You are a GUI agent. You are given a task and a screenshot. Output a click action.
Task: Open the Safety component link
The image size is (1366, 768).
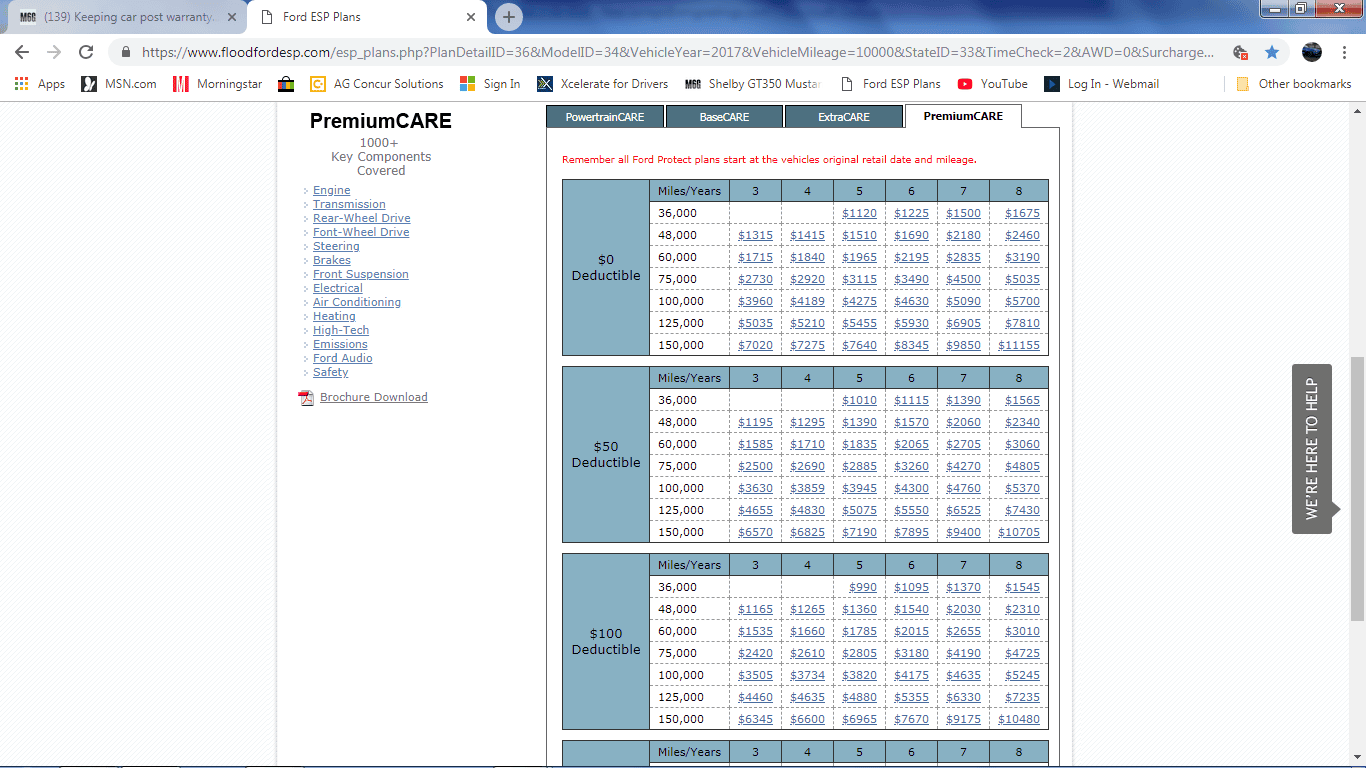(x=331, y=372)
